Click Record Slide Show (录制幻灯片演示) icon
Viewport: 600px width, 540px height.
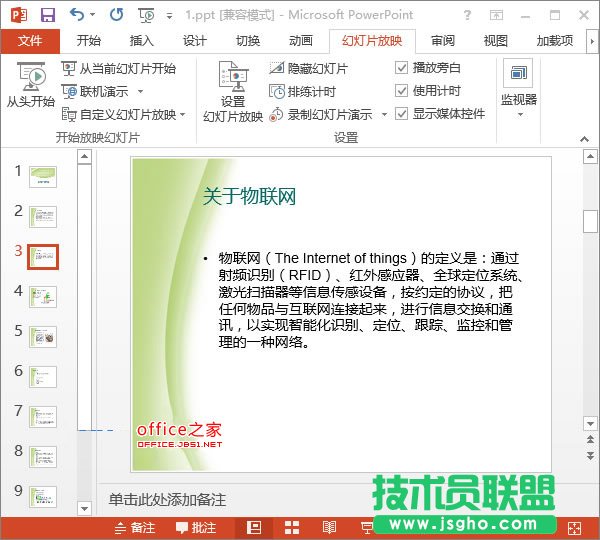click(276, 114)
